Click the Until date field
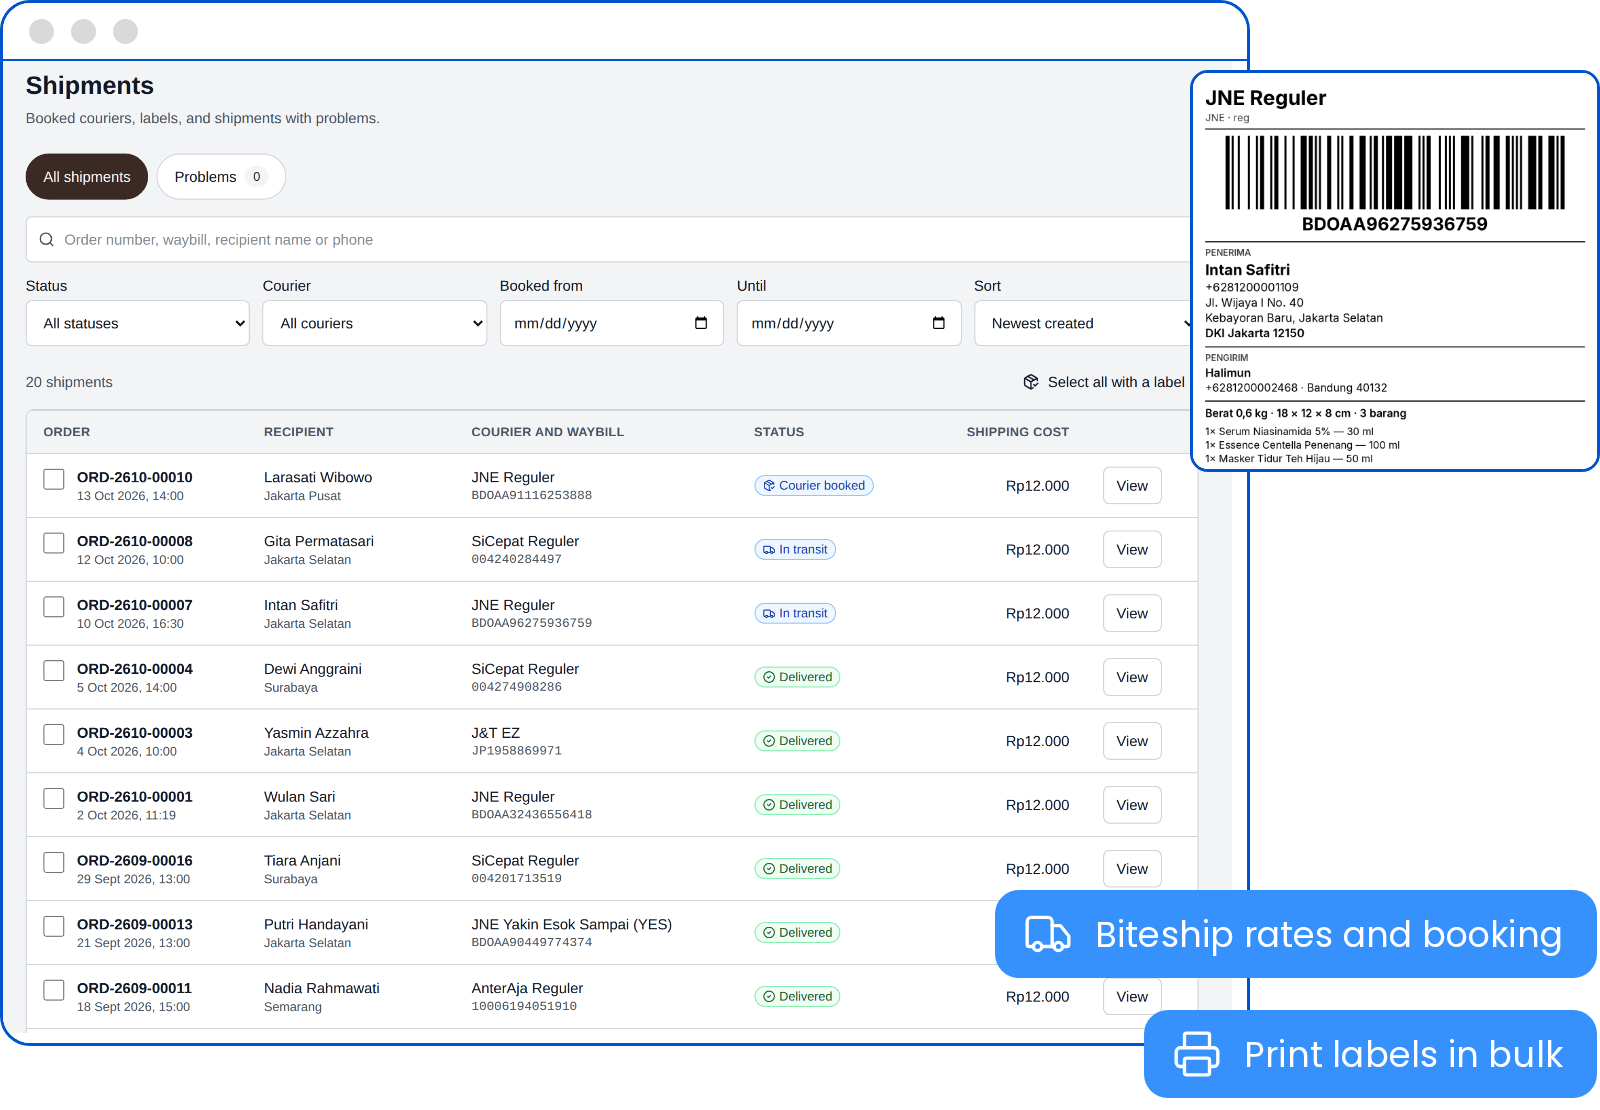1600x1110 pixels. click(x=849, y=323)
